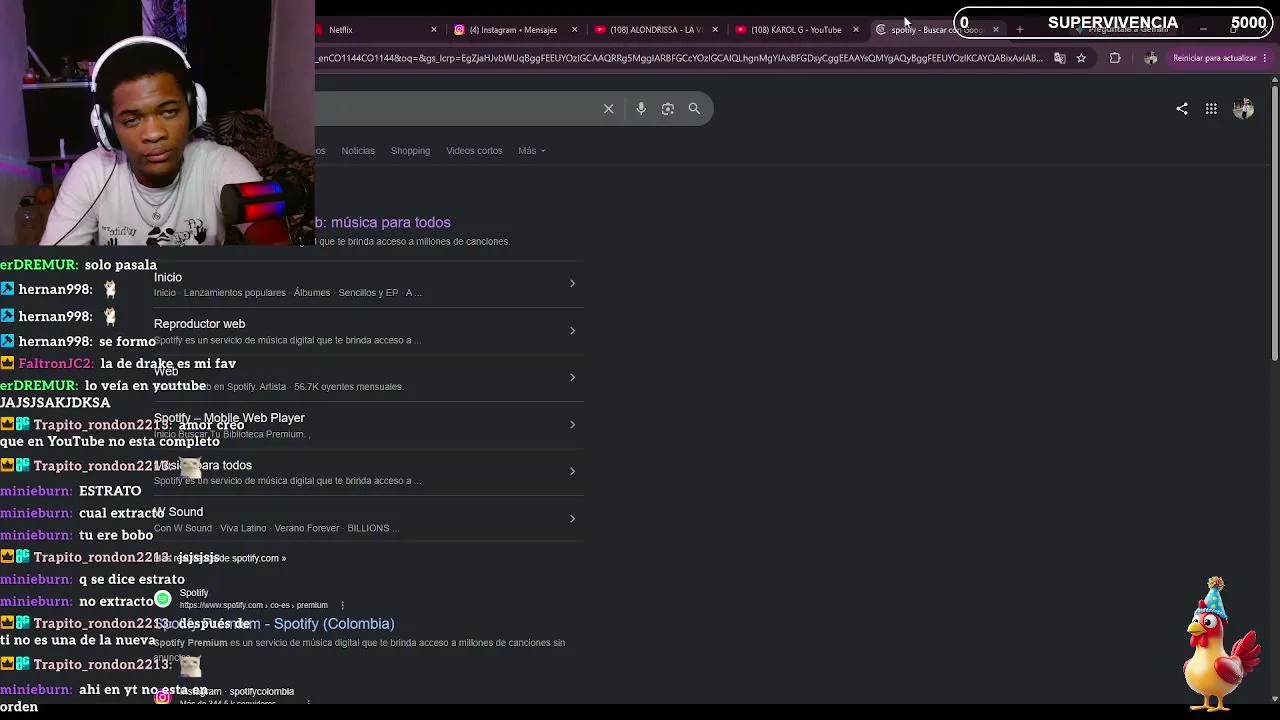Click the address bar URL
Viewport: 1280px width, 720px height.
(680, 58)
